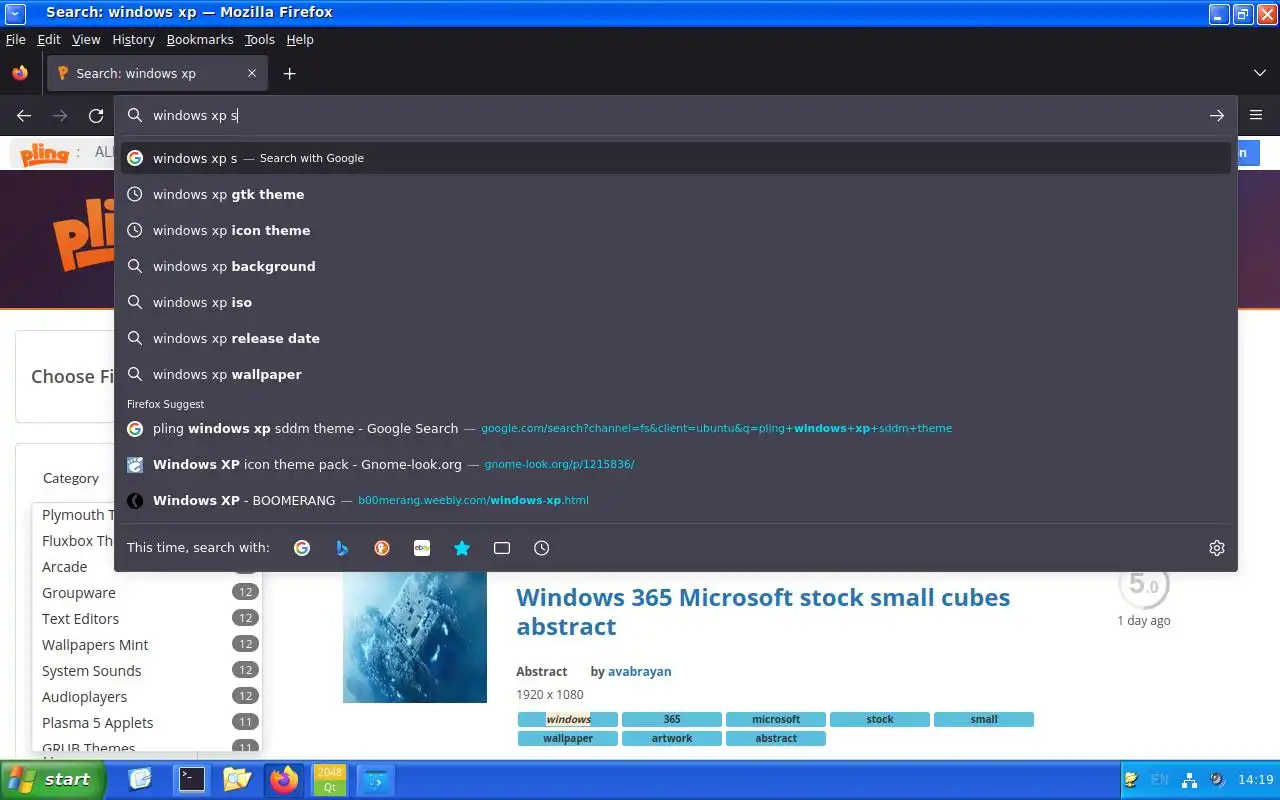The height and width of the screenshot is (800, 1280).
Task: Click the first taskbar launcher icon next to start
Action: (140, 779)
